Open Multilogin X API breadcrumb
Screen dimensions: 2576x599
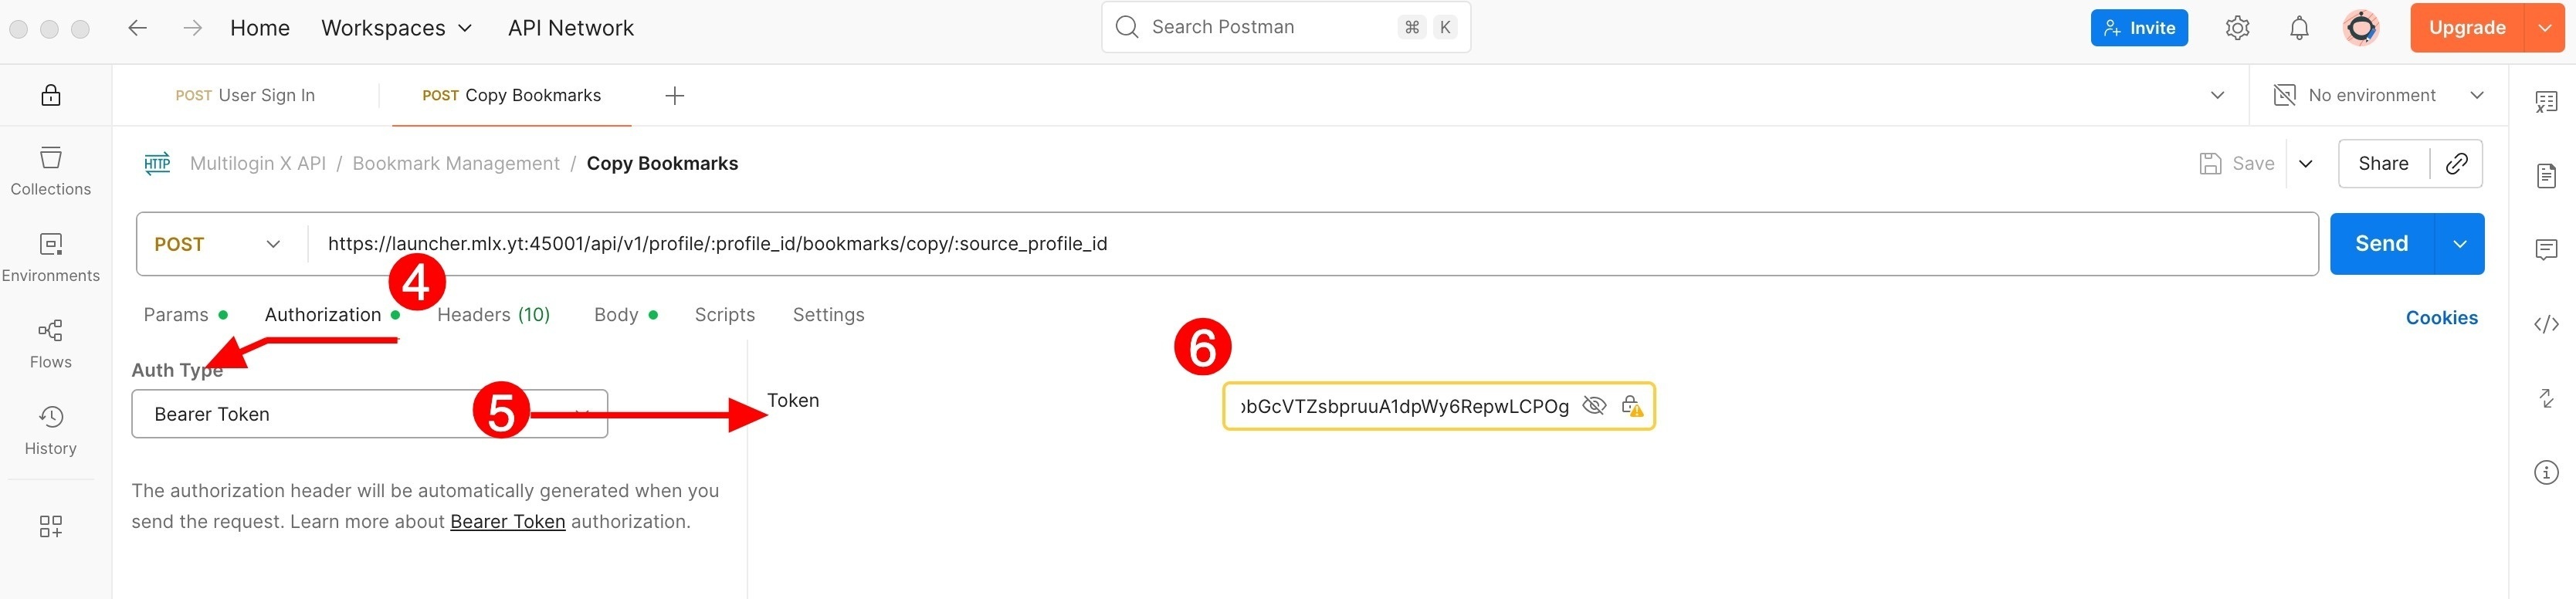click(258, 164)
